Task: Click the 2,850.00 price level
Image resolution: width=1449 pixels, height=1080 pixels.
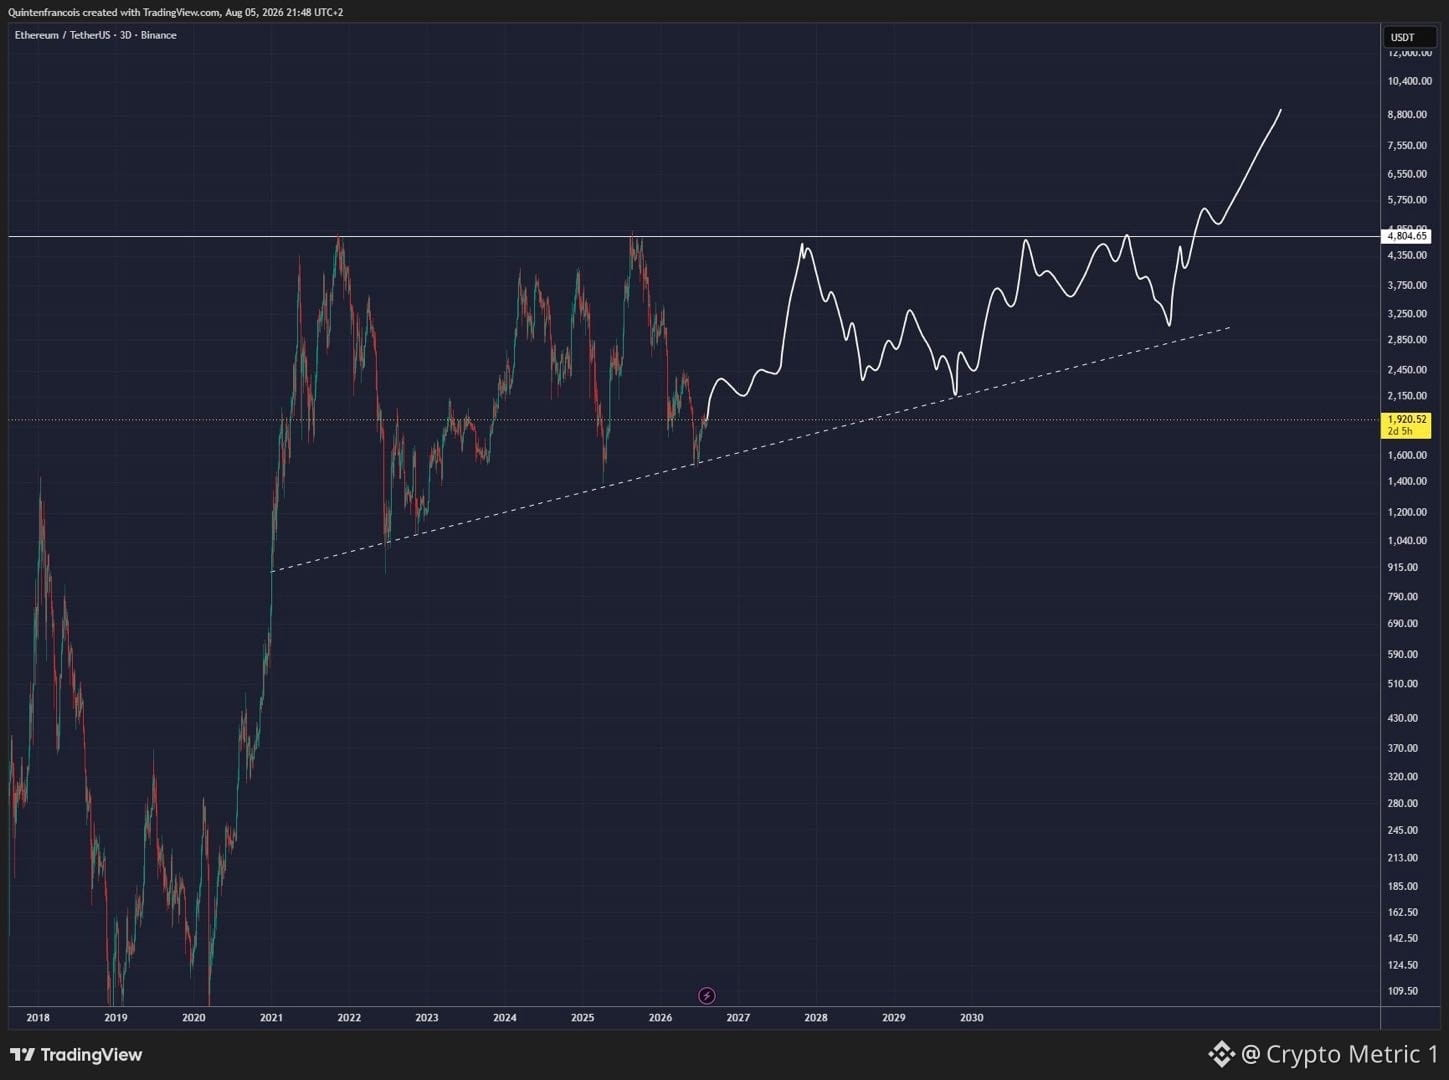Action: click(1407, 340)
